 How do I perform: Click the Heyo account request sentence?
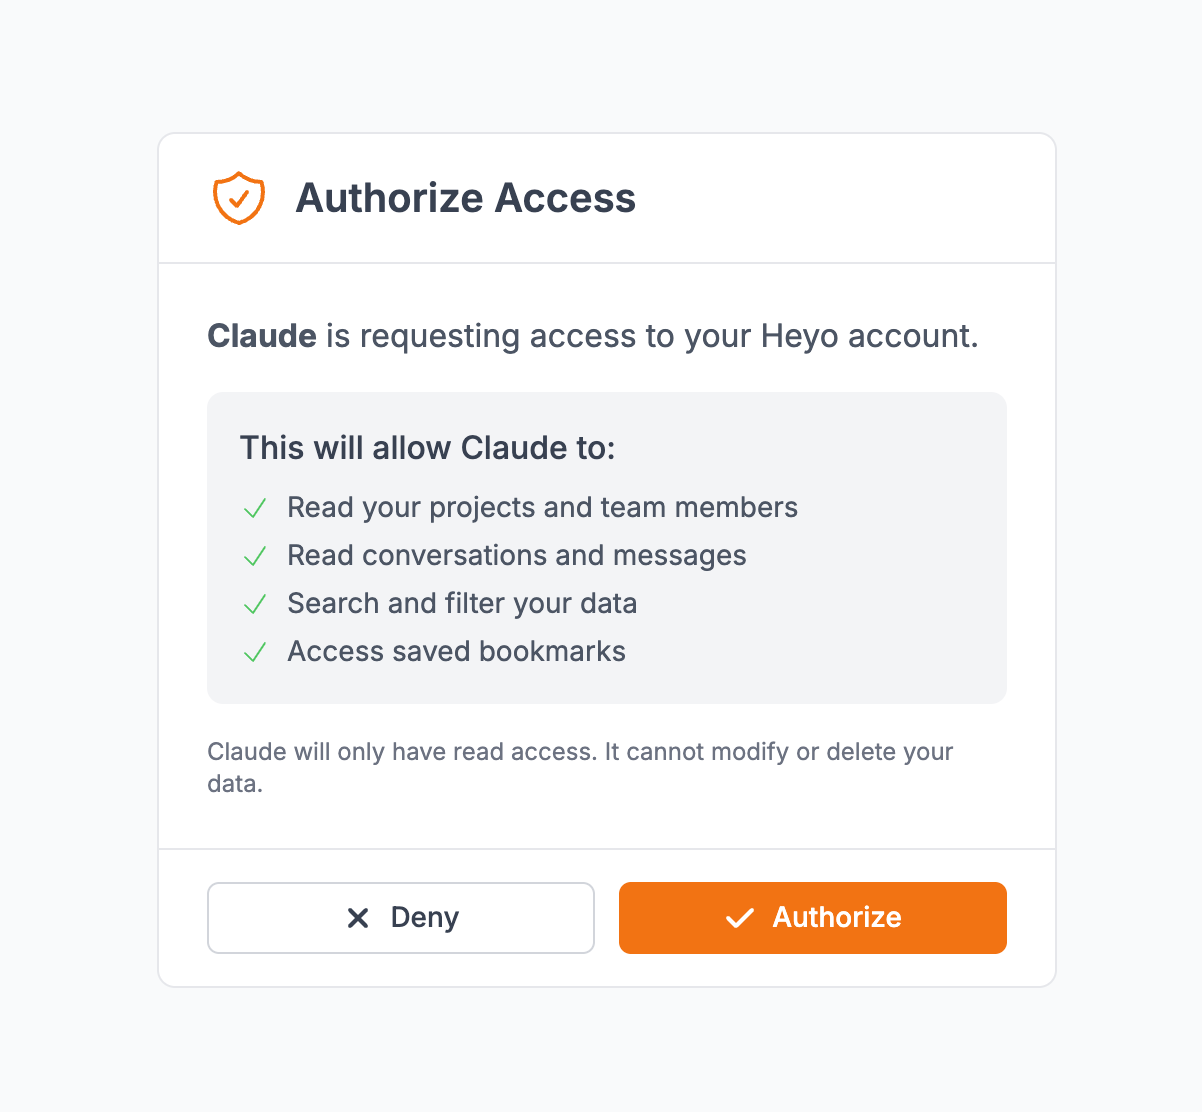coord(594,336)
